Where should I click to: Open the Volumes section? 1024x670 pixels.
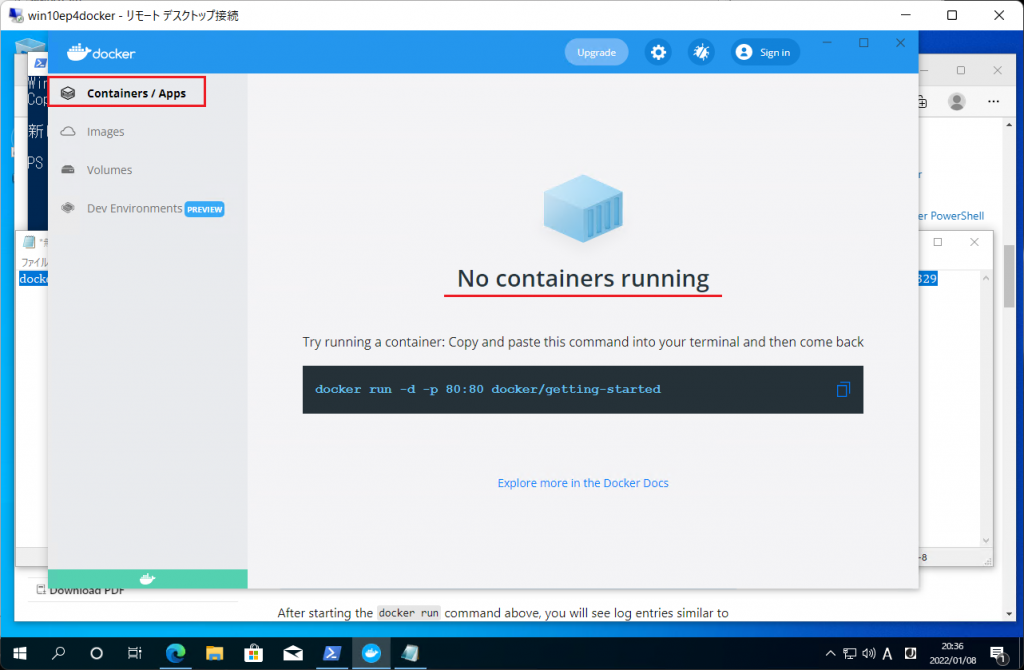109,170
